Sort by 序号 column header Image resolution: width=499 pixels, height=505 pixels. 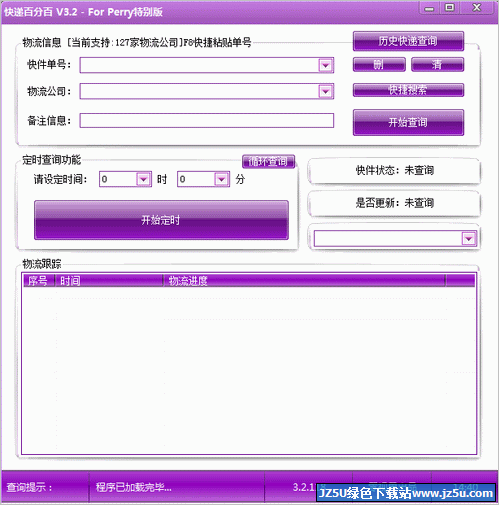coord(38,281)
